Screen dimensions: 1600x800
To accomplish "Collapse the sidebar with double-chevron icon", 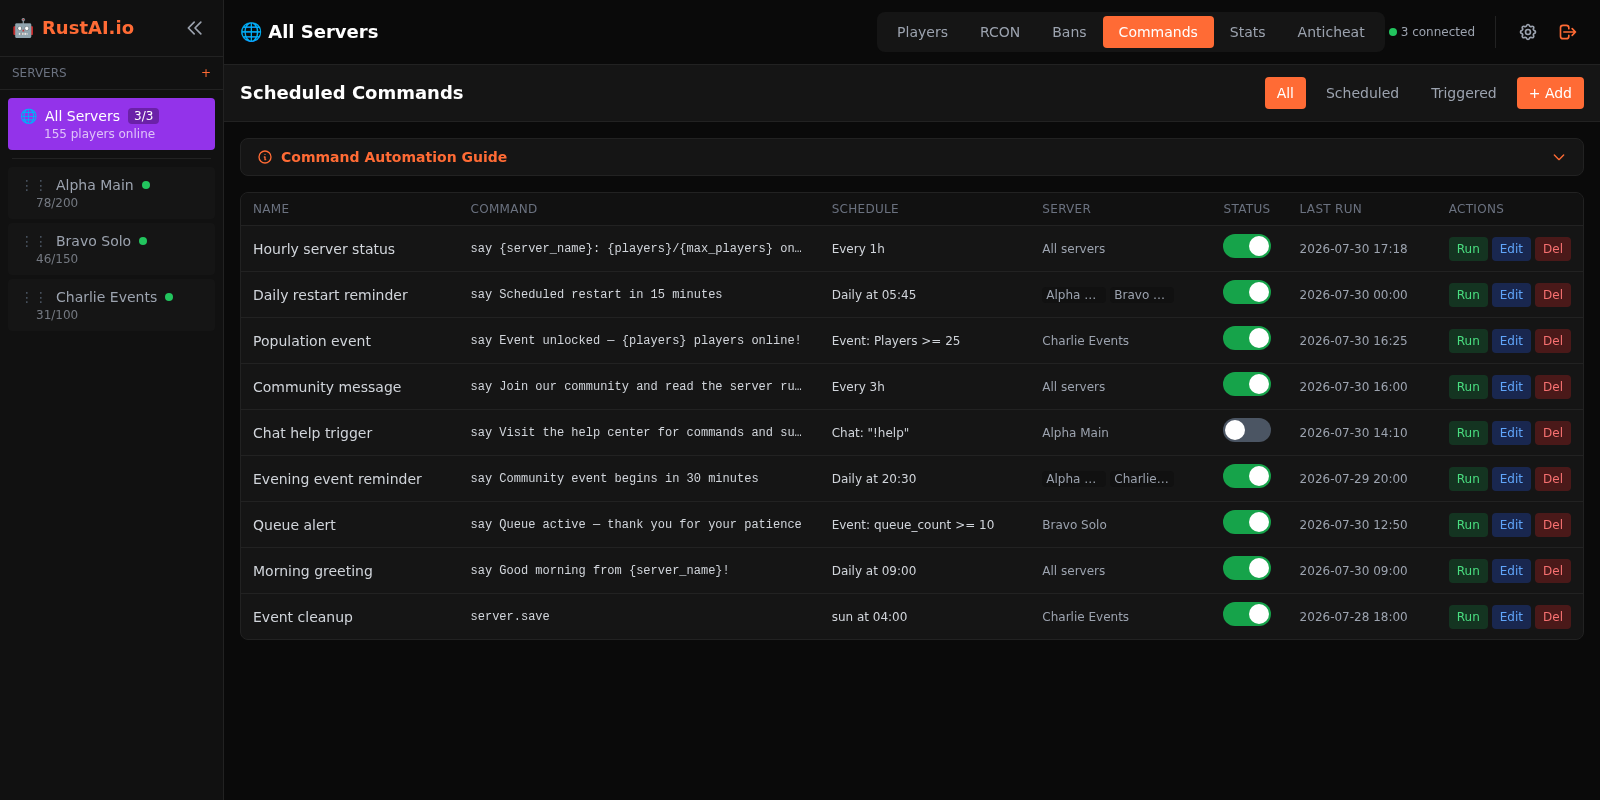I will (x=195, y=28).
